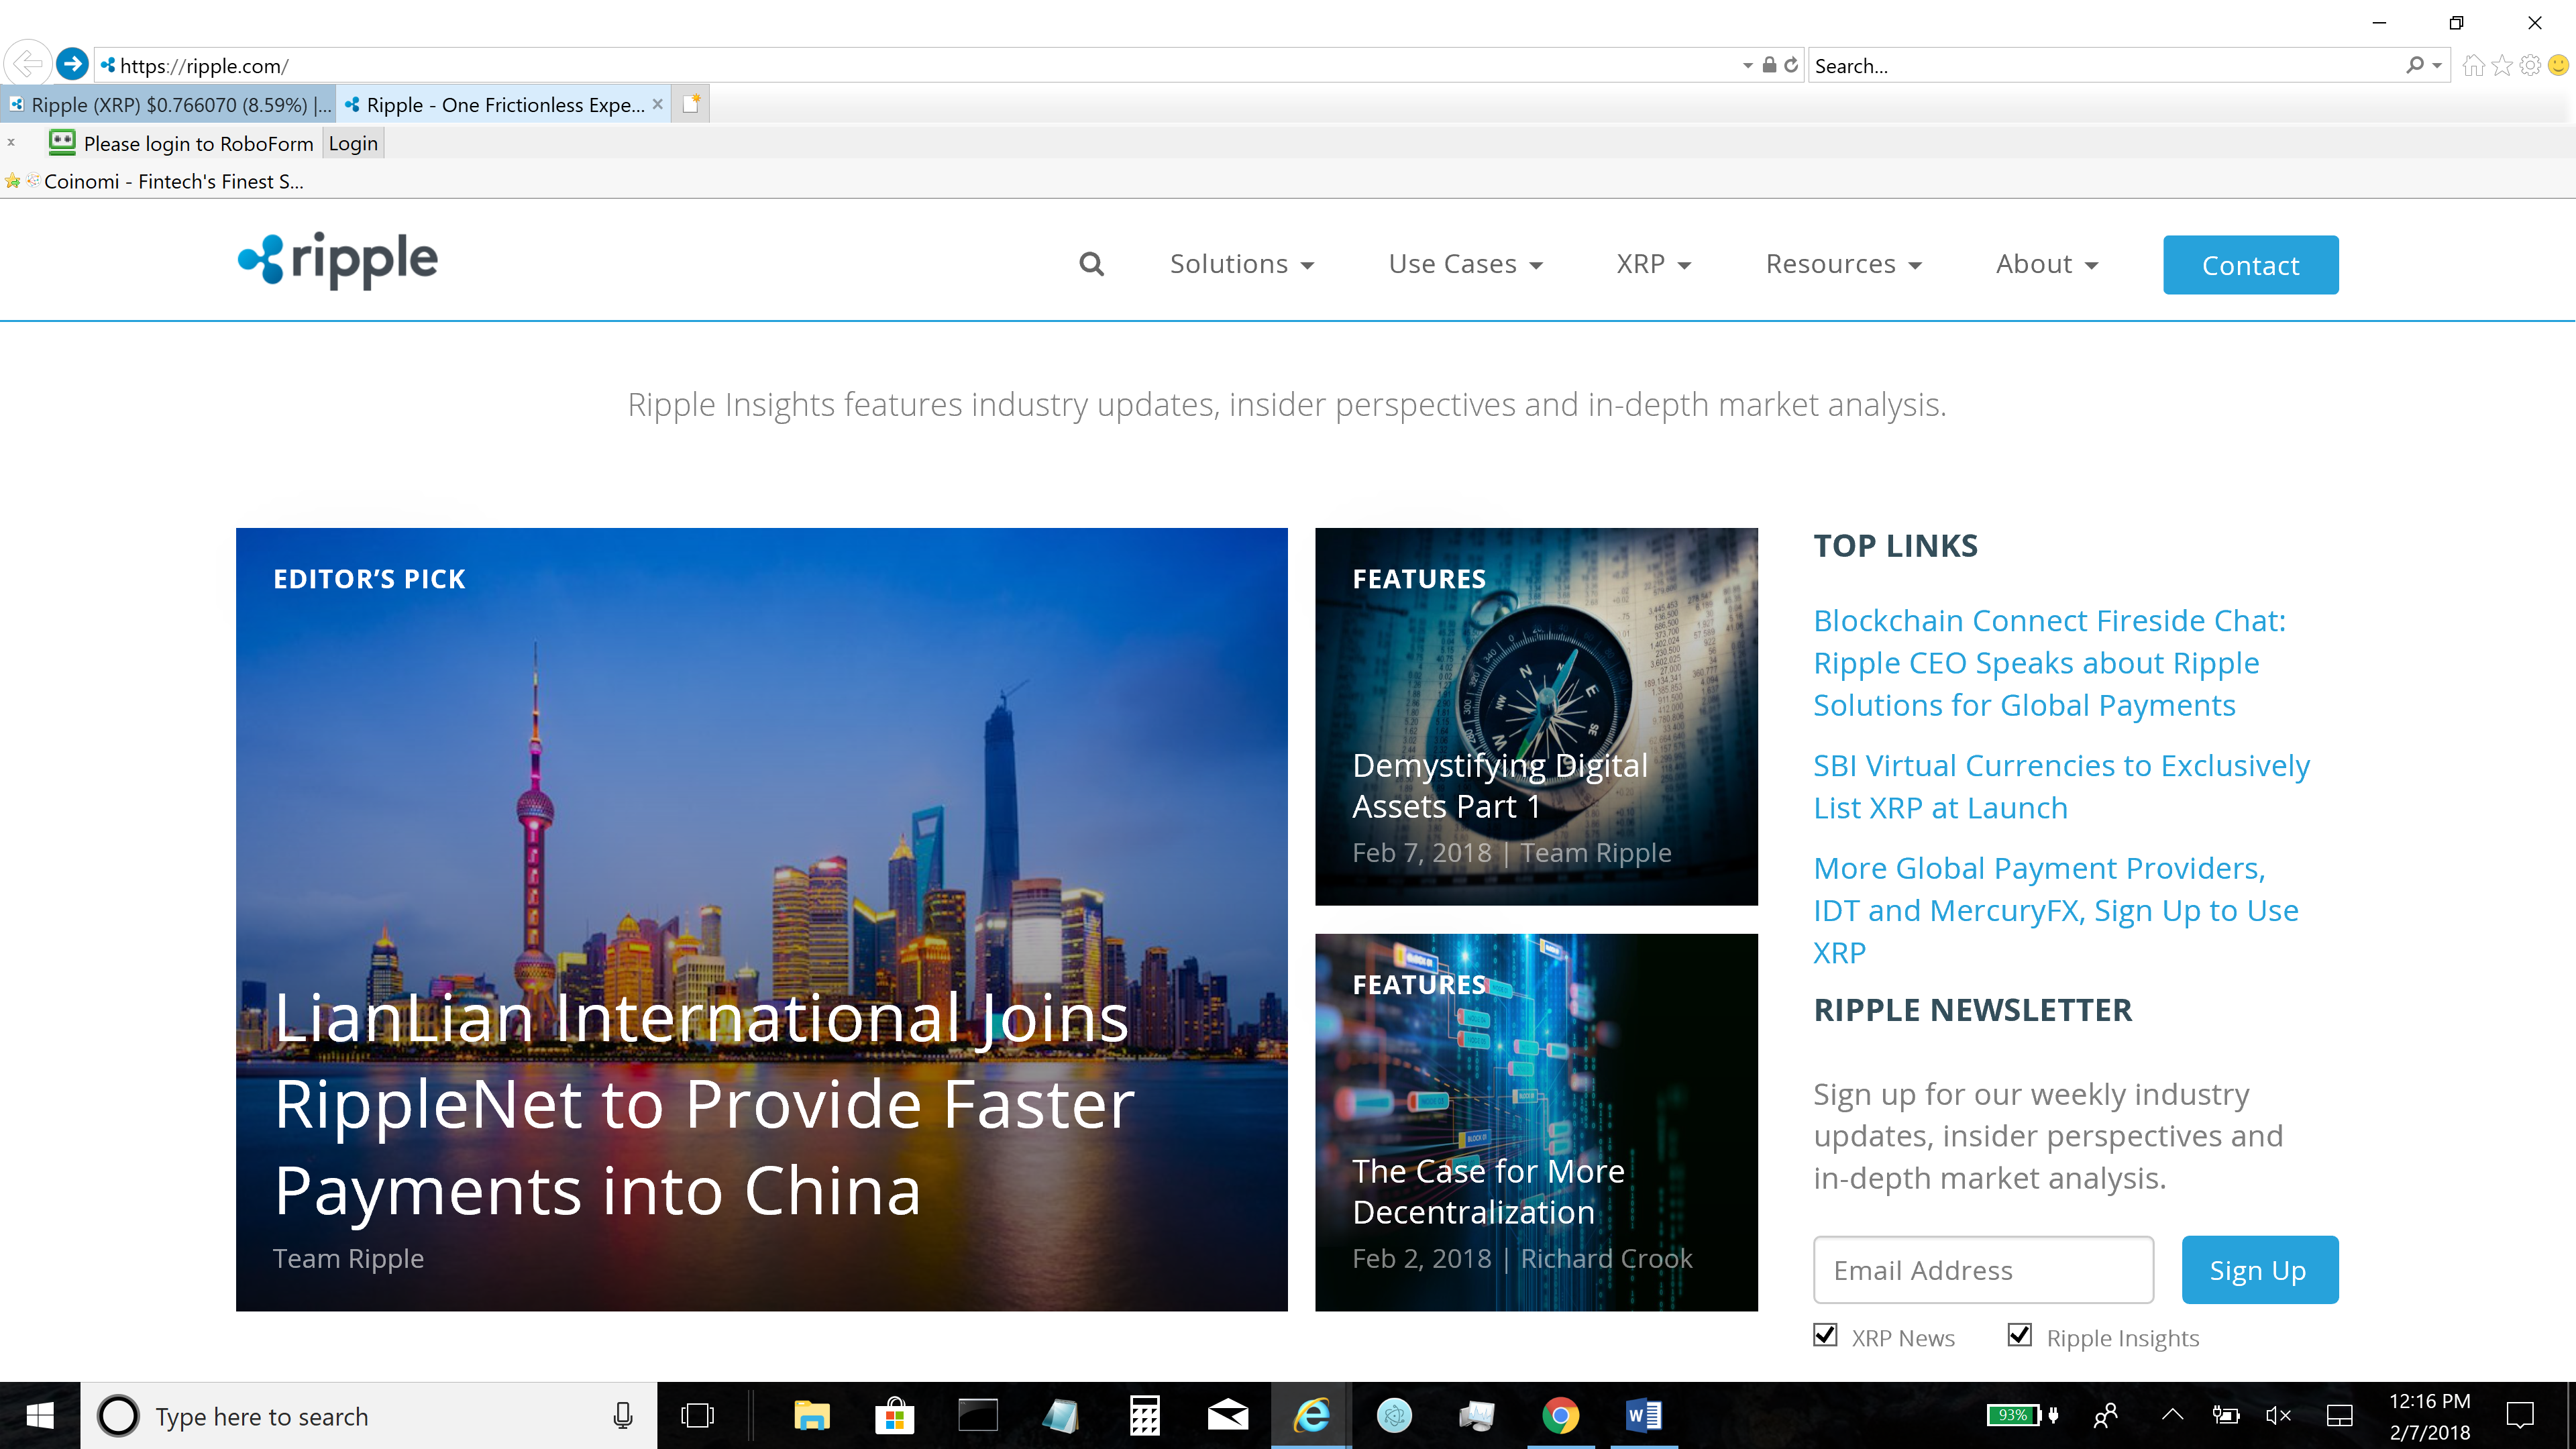Open the address bar autocomplete dropdown arrow
Viewport: 2576px width, 1449px height.
(x=1747, y=65)
